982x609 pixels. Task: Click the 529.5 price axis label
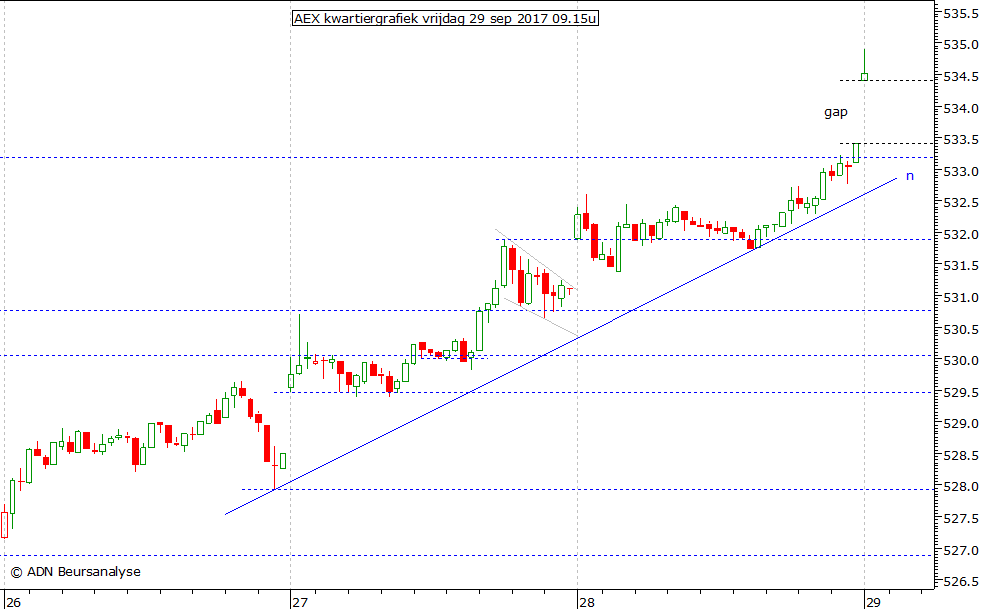point(961,393)
